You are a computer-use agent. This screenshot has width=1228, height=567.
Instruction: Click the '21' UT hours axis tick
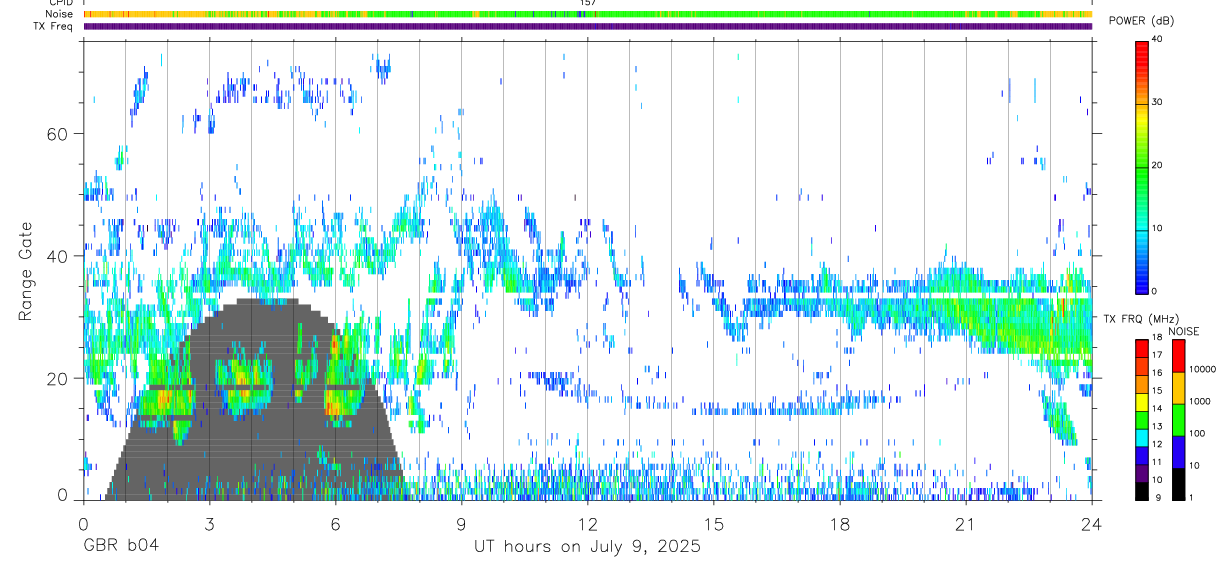click(x=966, y=523)
